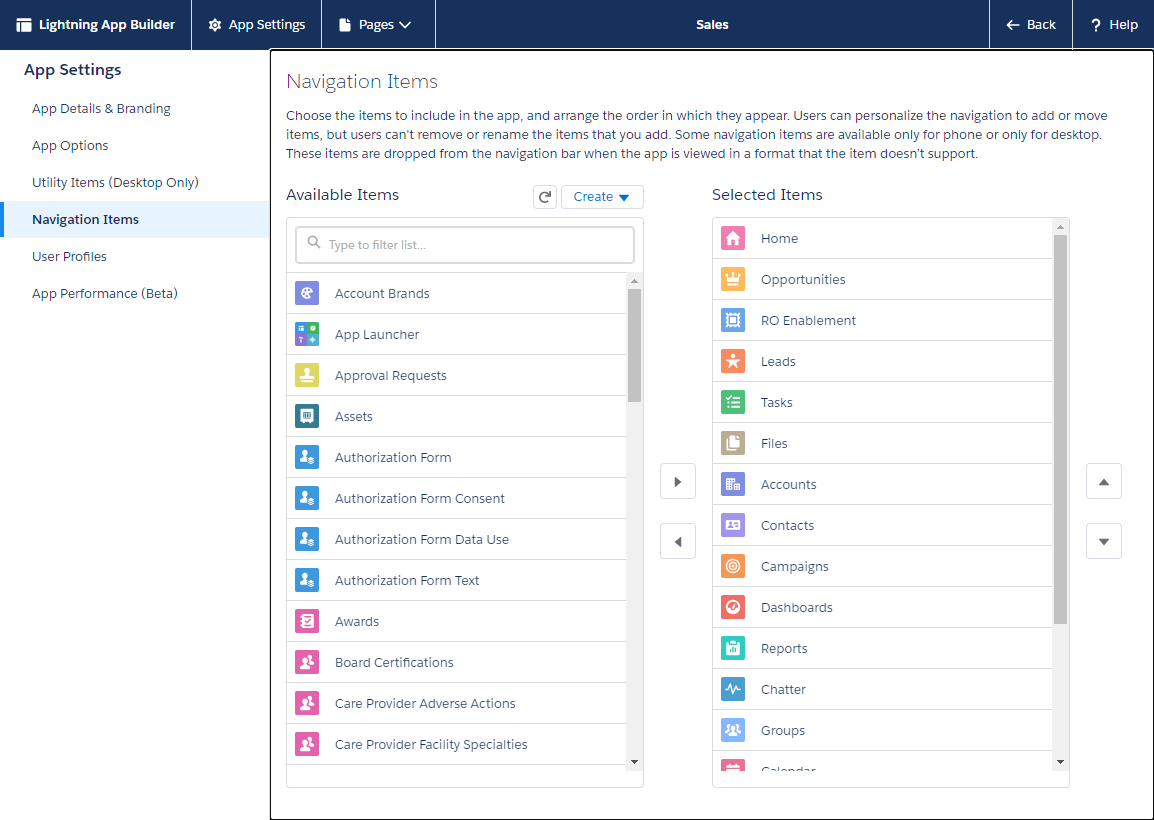Click the RO Enablement icon
The height and width of the screenshot is (820, 1154).
click(x=733, y=320)
